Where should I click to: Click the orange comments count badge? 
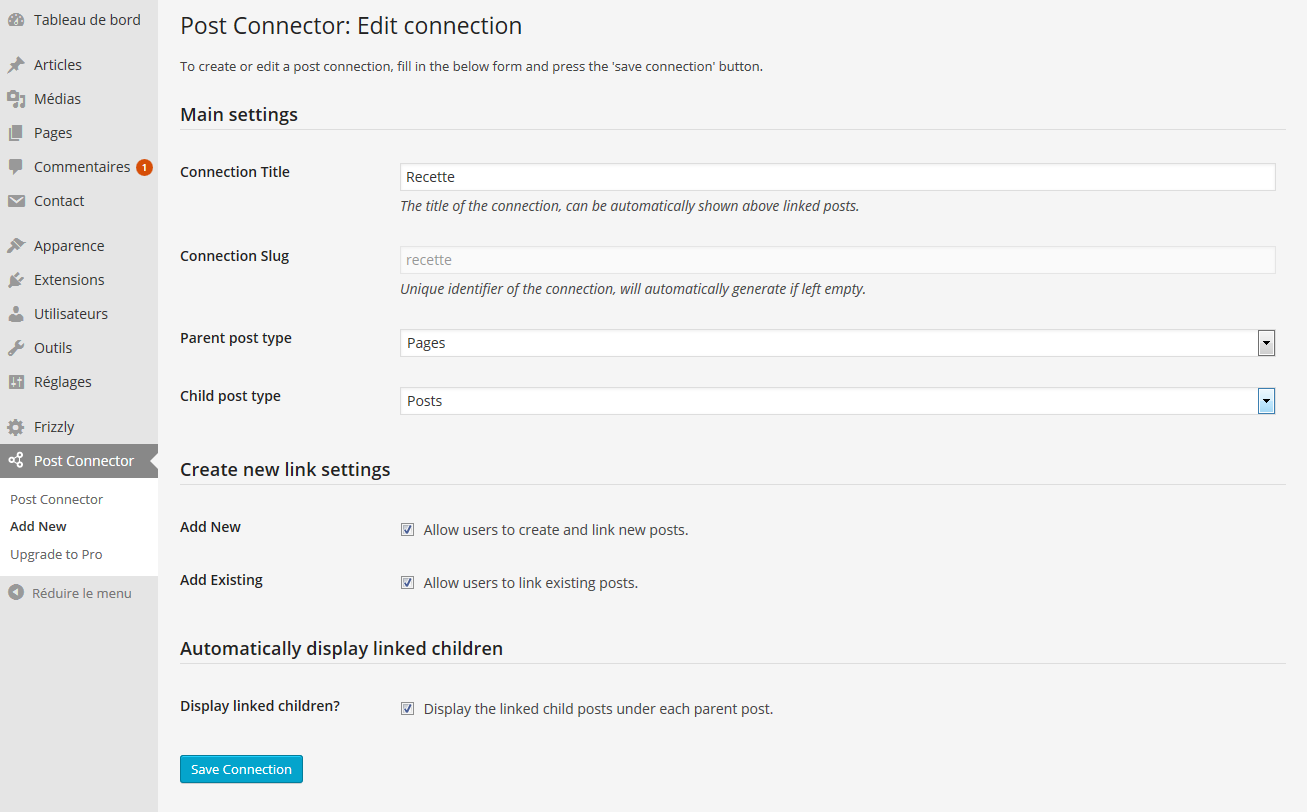[x=144, y=167]
